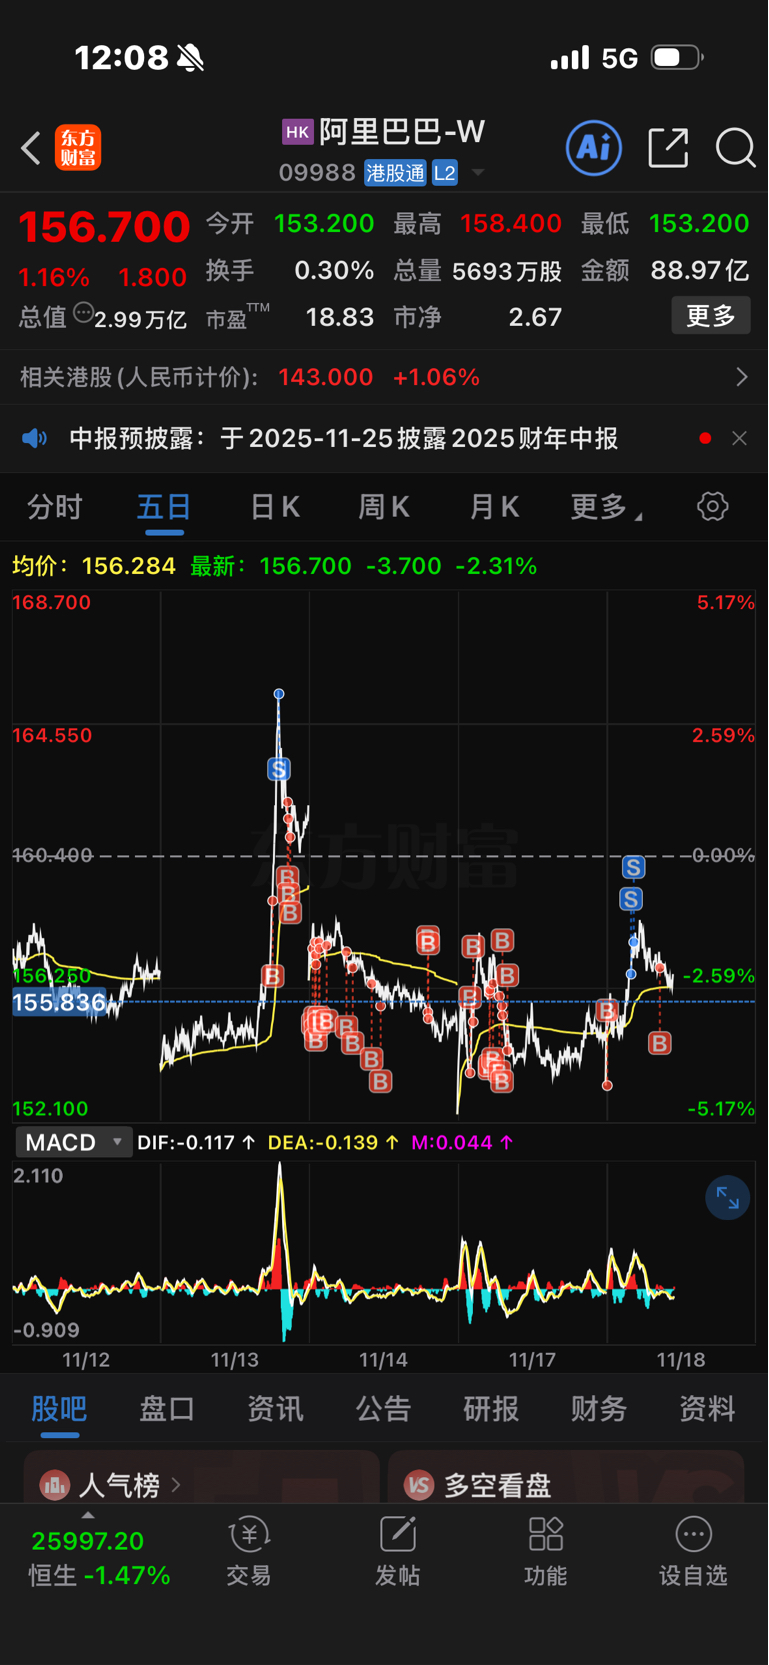
Task: Open the 中报预披露 announcement text
Action: point(343,438)
